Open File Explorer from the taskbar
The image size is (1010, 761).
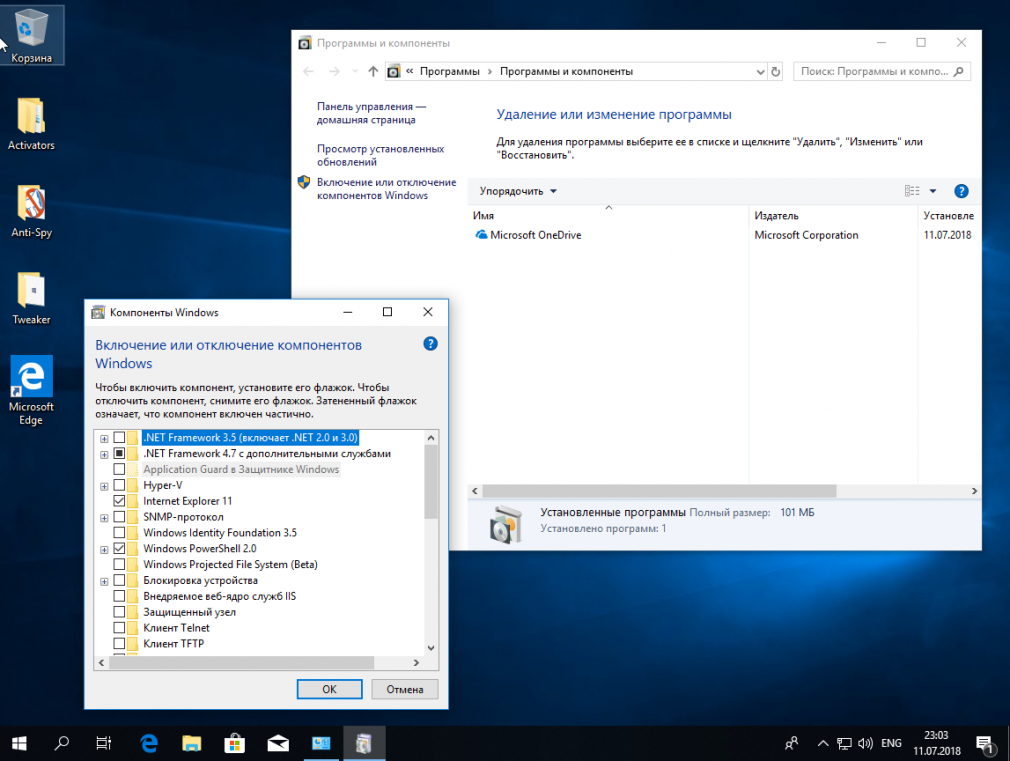point(191,744)
